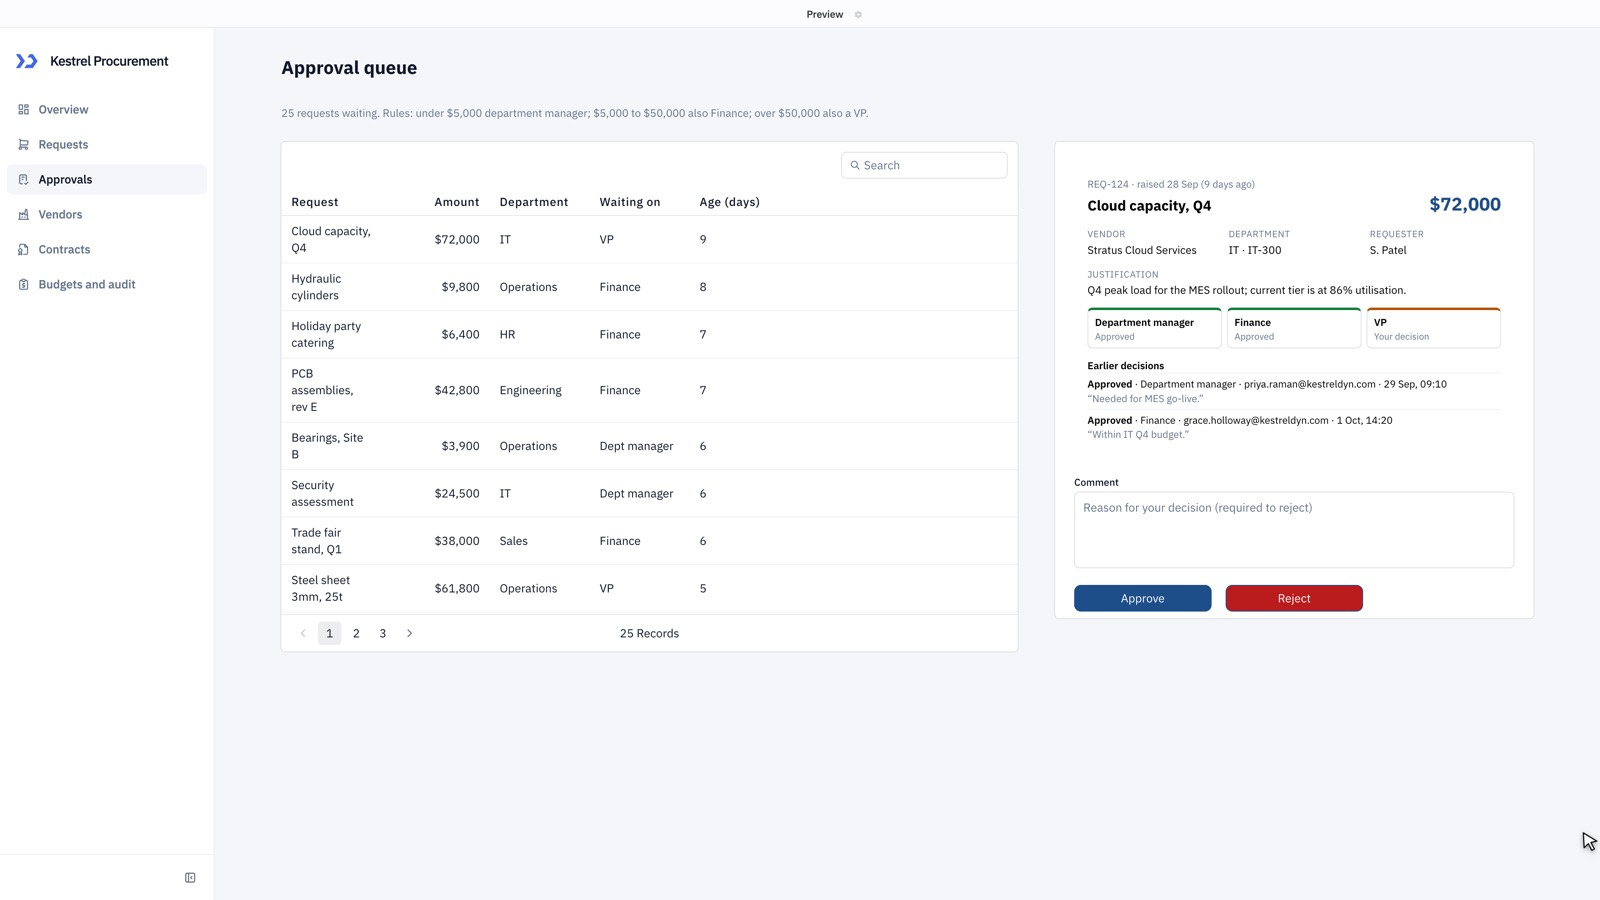Viewport: 1600px width, 900px height.
Task: Jump to page 2 of records
Action: click(x=356, y=633)
